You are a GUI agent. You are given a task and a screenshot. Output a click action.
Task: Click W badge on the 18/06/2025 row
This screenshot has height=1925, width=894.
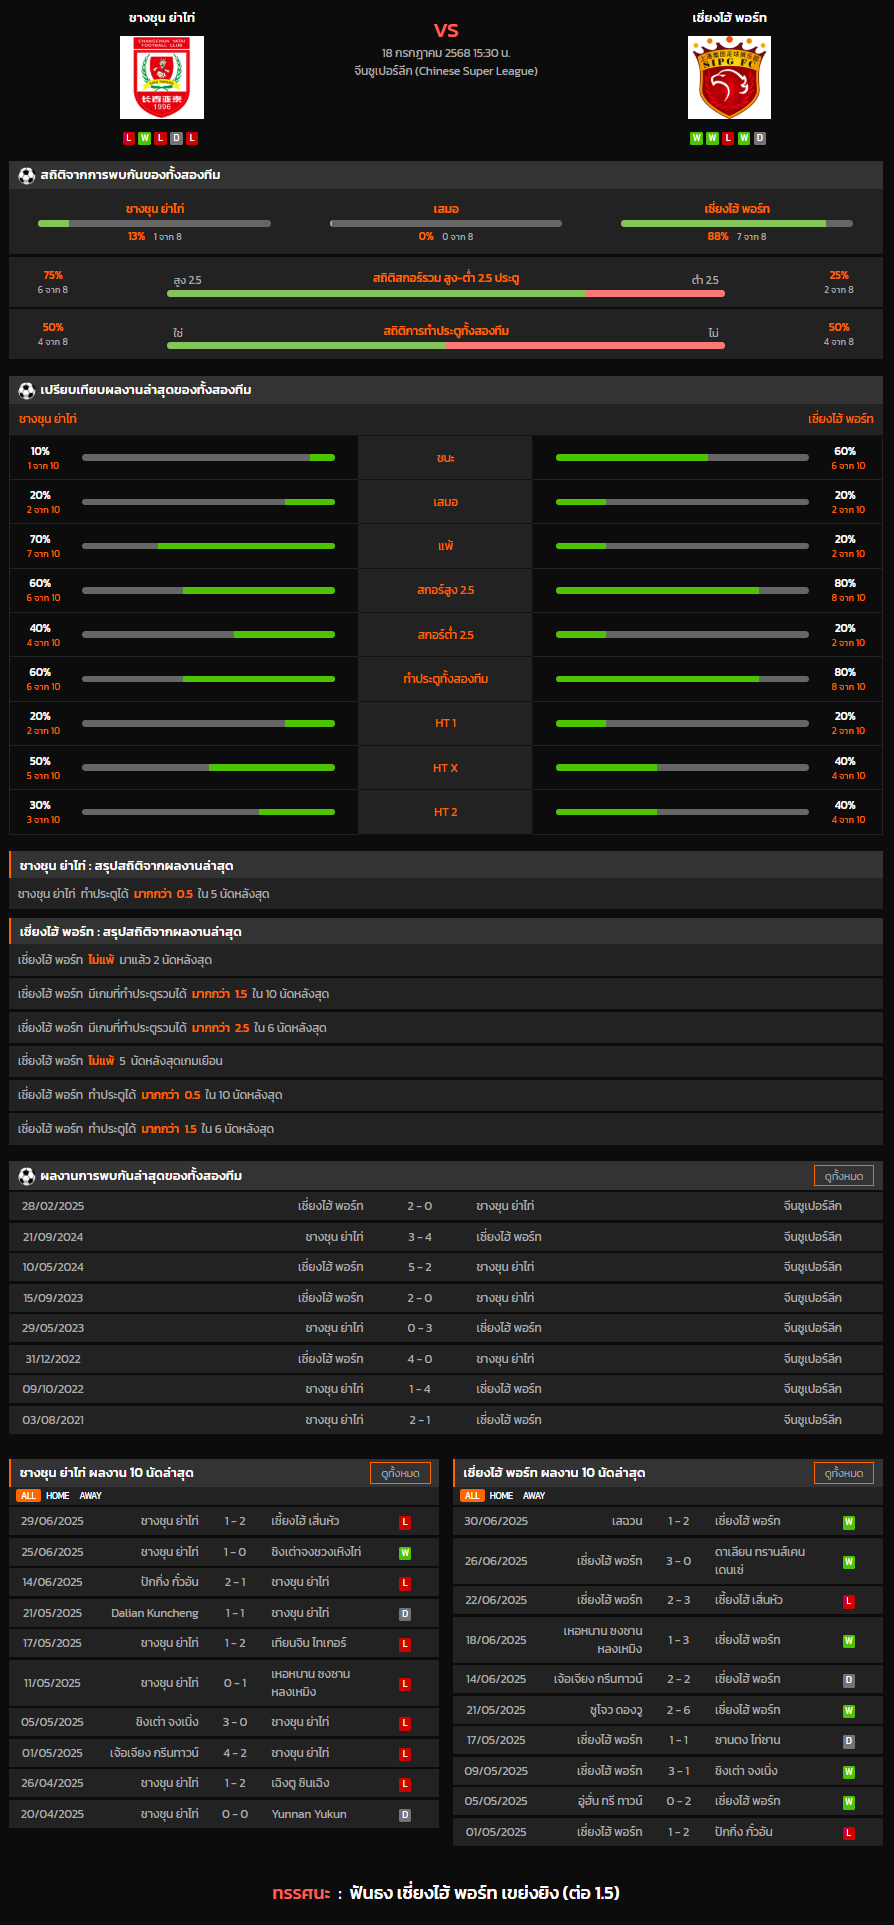pos(849,1641)
